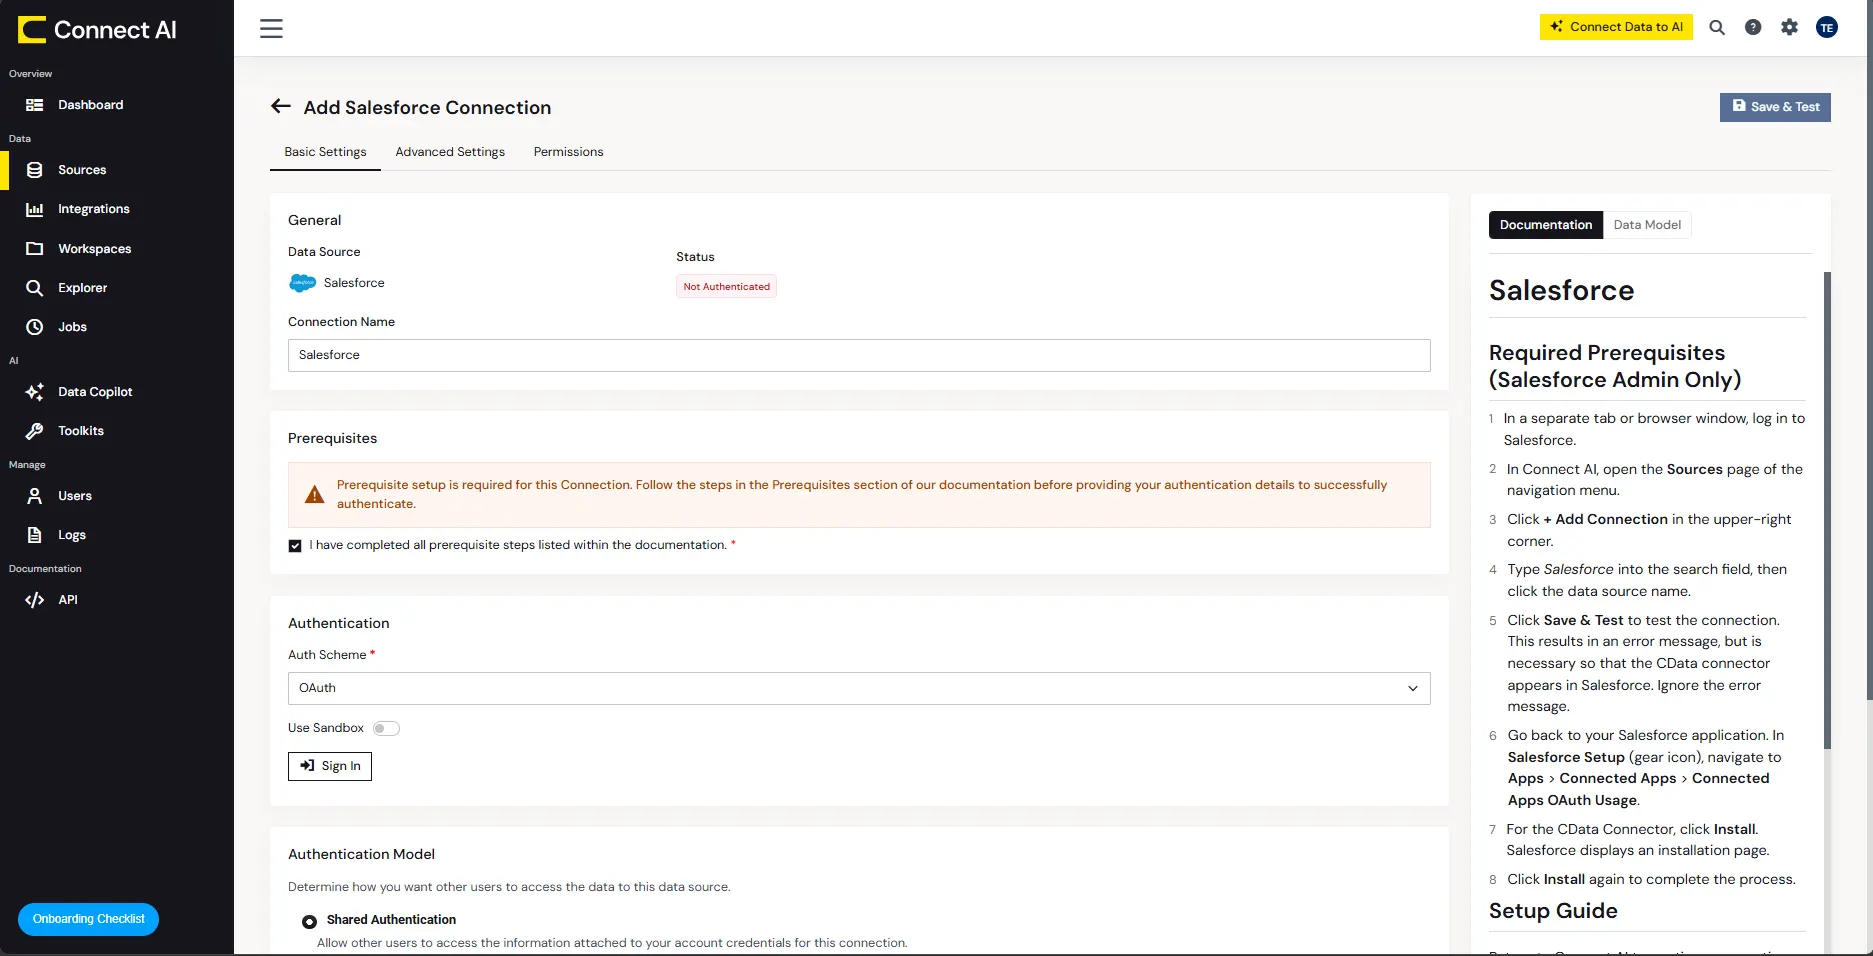Screen dimensions: 1873x956
Task: Check the prerequisites completed checkbox
Action: [295, 546]
